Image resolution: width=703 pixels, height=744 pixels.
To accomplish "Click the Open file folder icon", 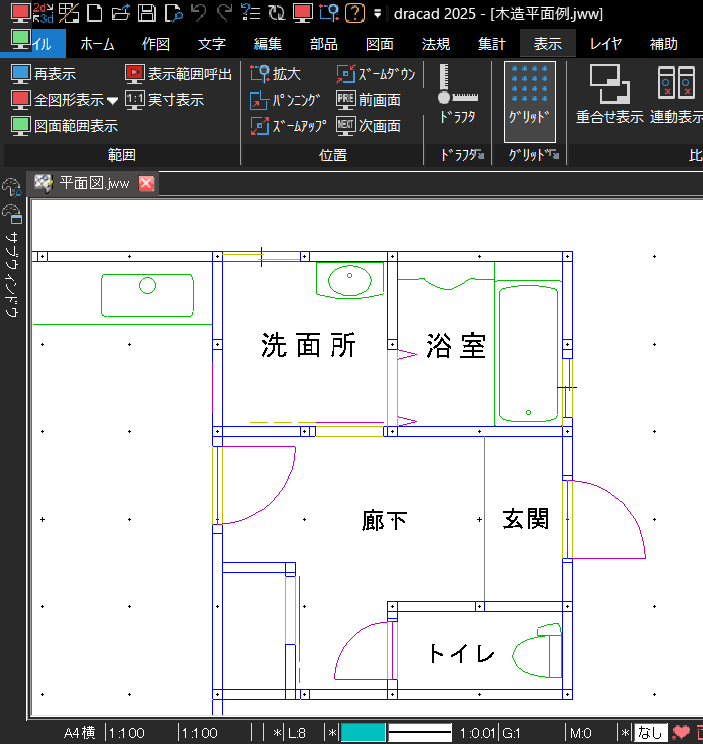I will 120,13.
